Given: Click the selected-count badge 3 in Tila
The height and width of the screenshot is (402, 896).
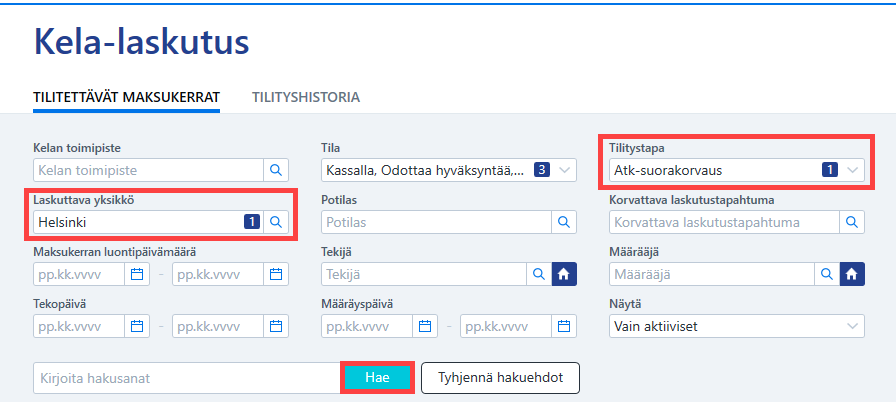Looking at the screenshot, I should coord(542,170).
